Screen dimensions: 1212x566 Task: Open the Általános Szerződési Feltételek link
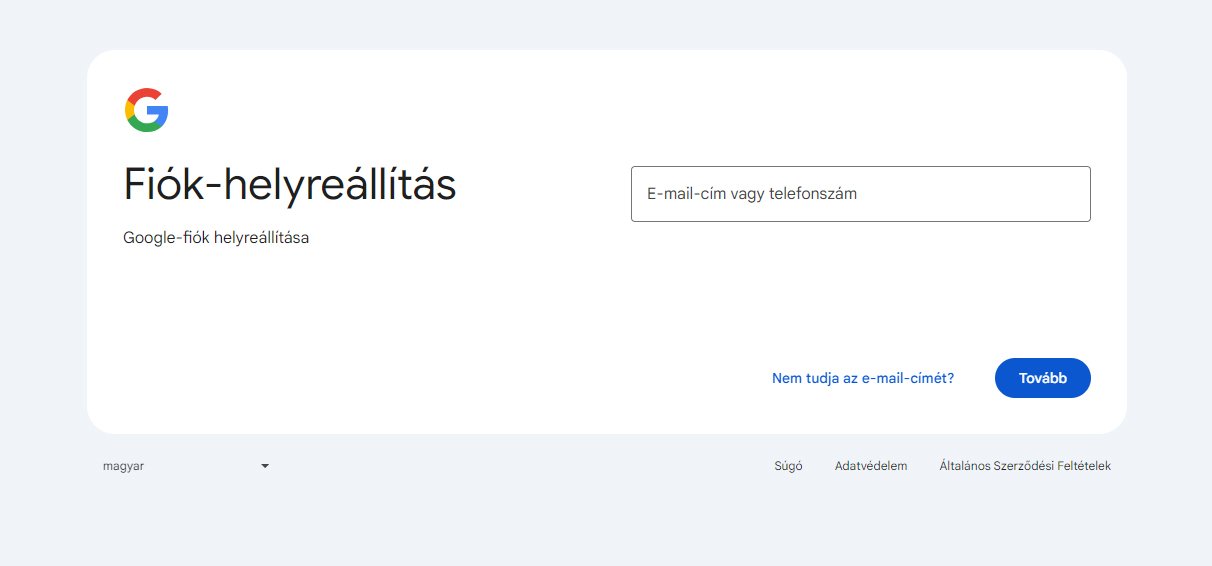coord(1025,466)
